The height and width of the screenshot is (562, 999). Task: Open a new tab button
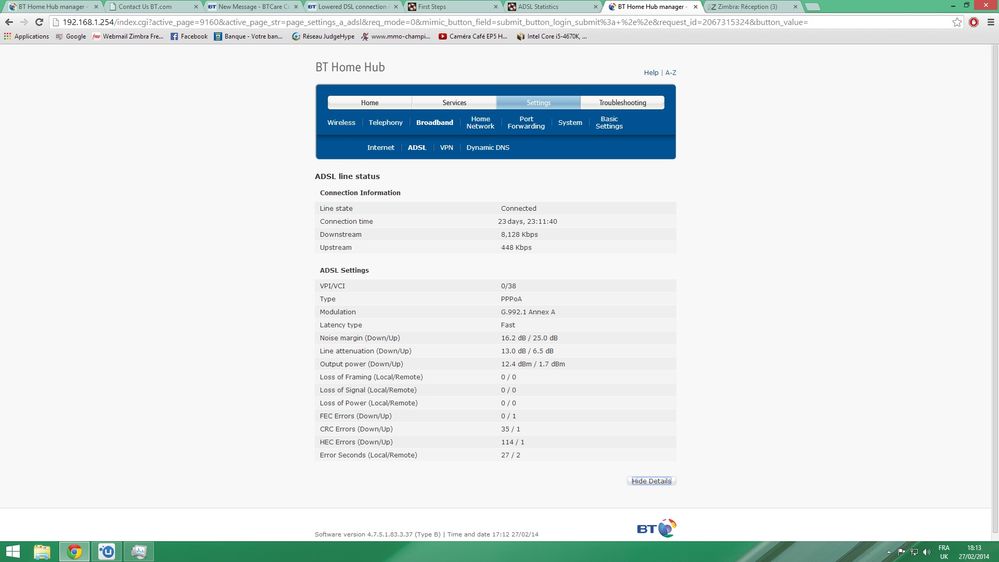(x=812, y=6)
